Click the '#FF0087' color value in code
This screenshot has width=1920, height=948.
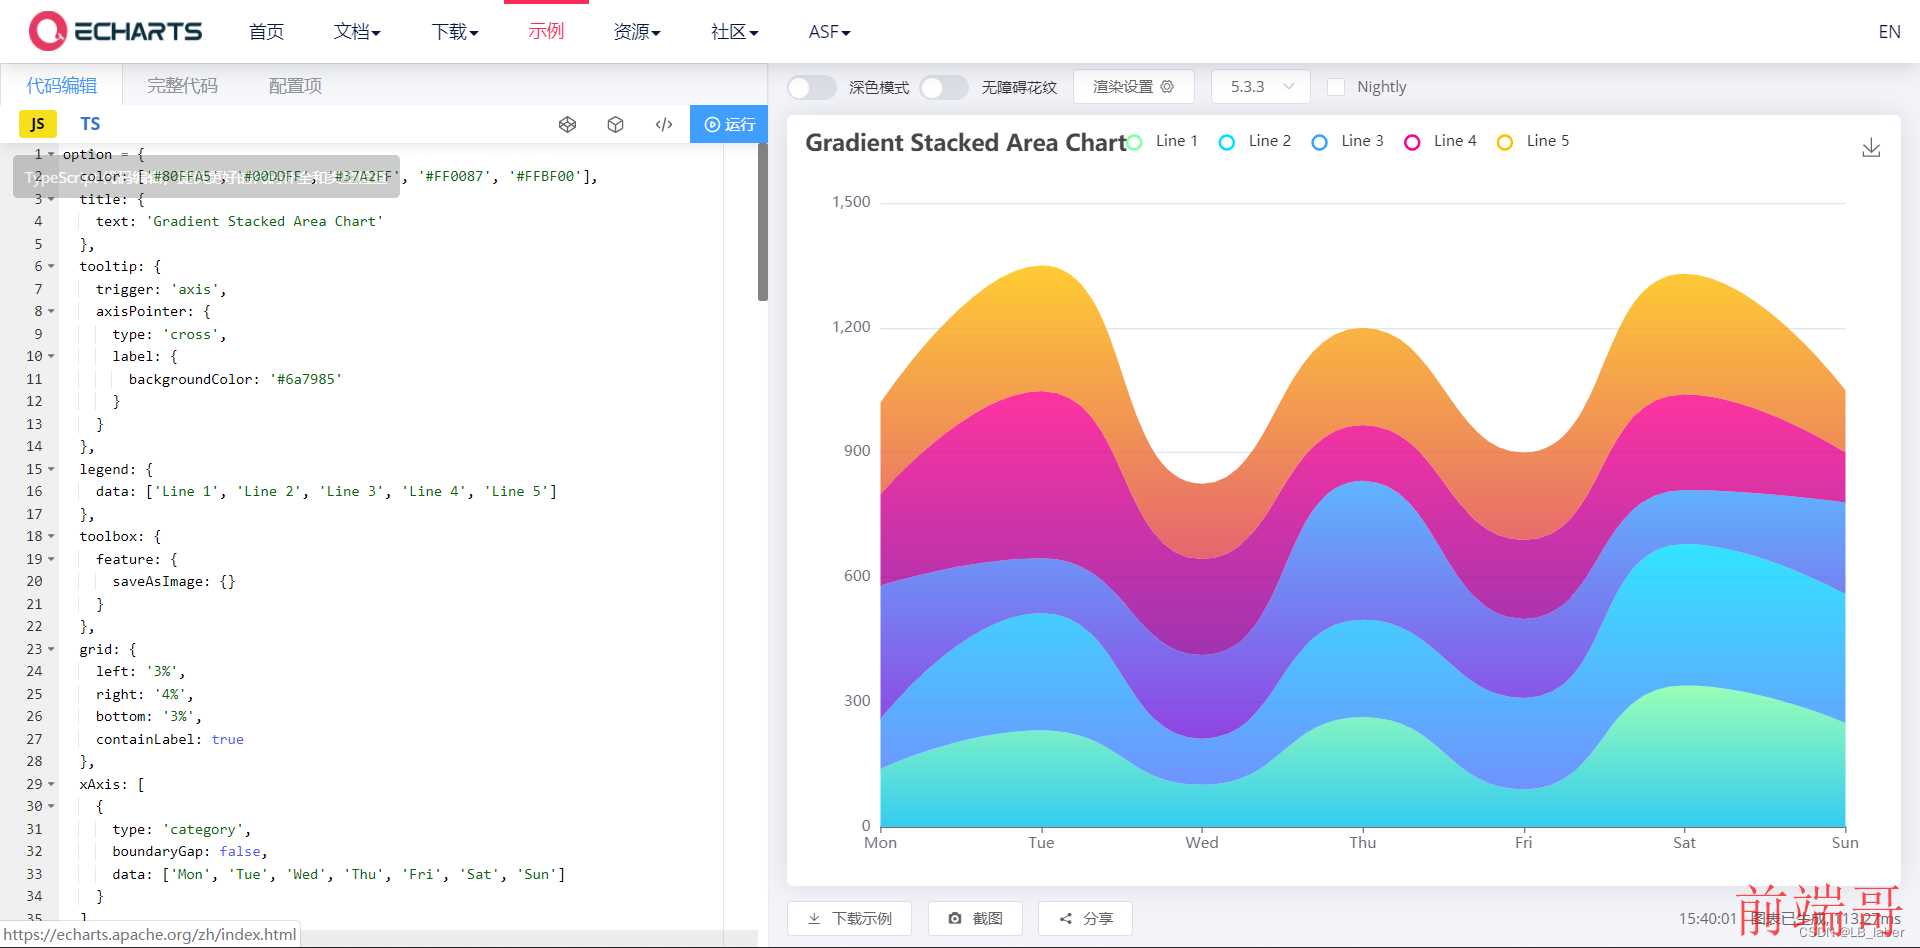(x=454, y=177)
